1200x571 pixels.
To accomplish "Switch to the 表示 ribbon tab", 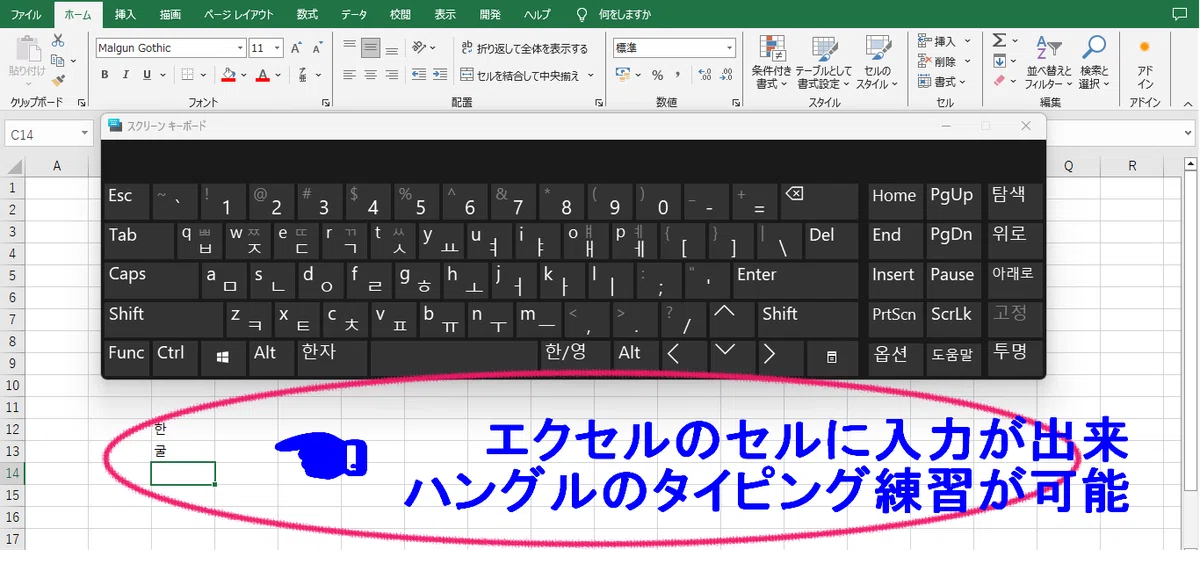I will (445, 15).
